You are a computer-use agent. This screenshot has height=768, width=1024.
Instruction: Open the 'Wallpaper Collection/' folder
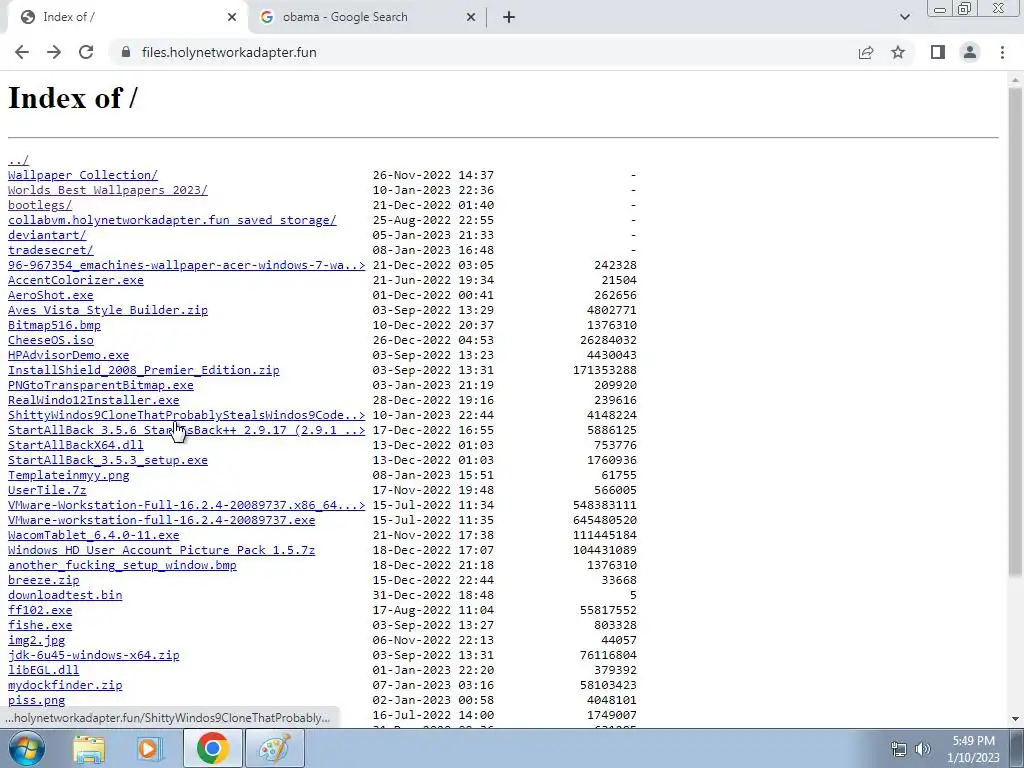tap(83, 175)
